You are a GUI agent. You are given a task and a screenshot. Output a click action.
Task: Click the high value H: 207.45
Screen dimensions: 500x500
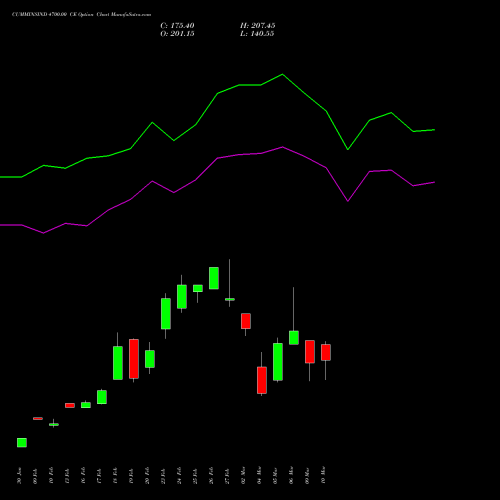(x=258, y=26)
